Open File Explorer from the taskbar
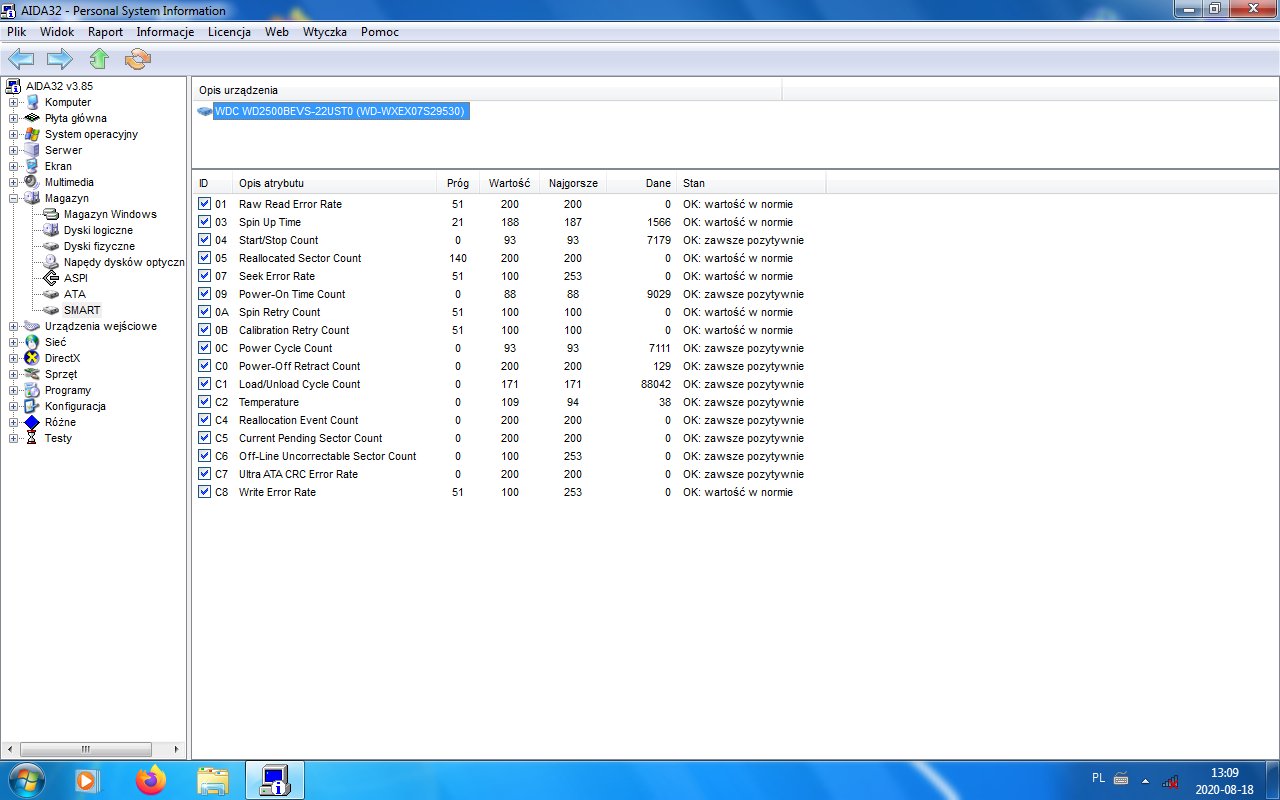This screenshot has width=1280, height=800. 213,779
